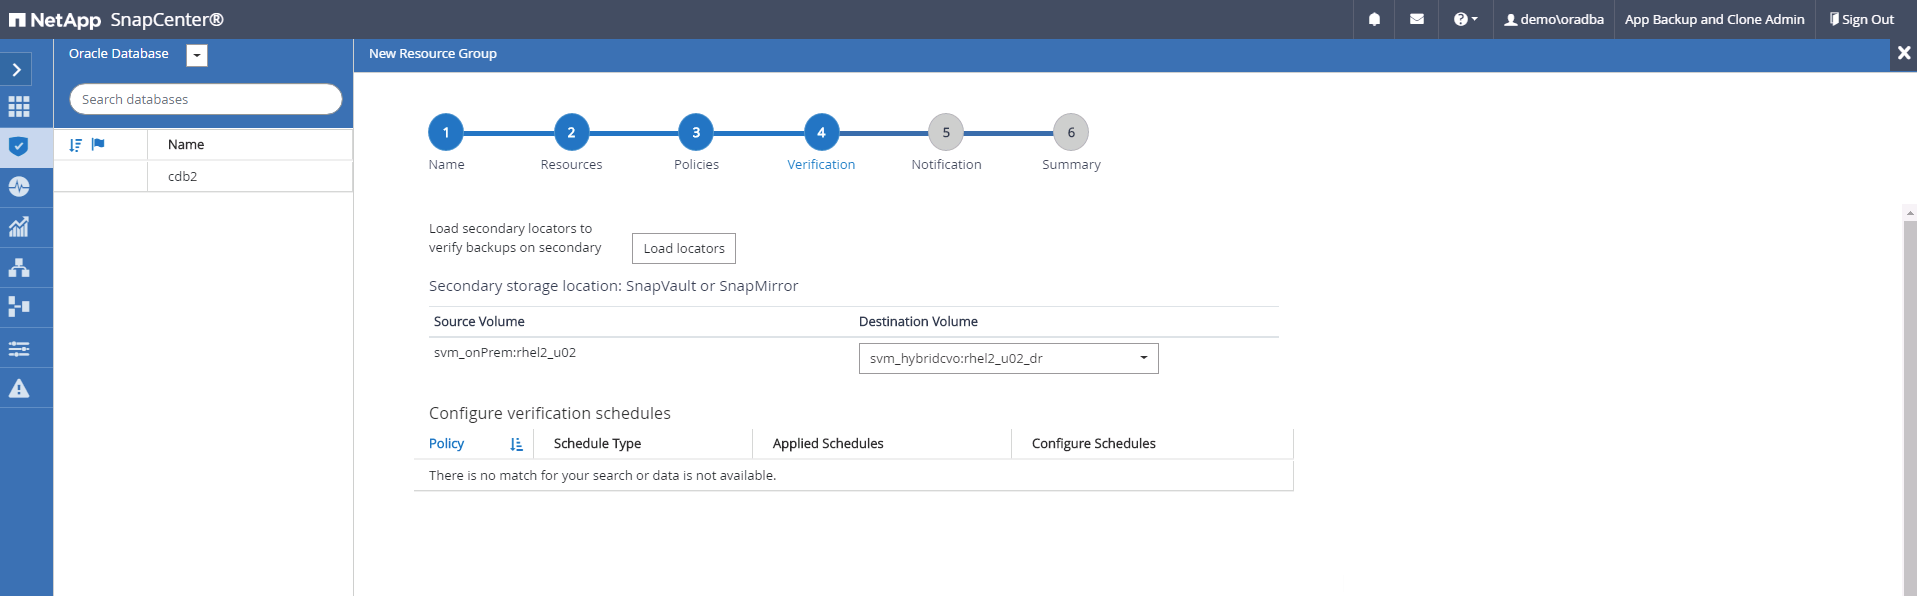
Task: Open the Monitor pulse icon
Action: point(19,186)
